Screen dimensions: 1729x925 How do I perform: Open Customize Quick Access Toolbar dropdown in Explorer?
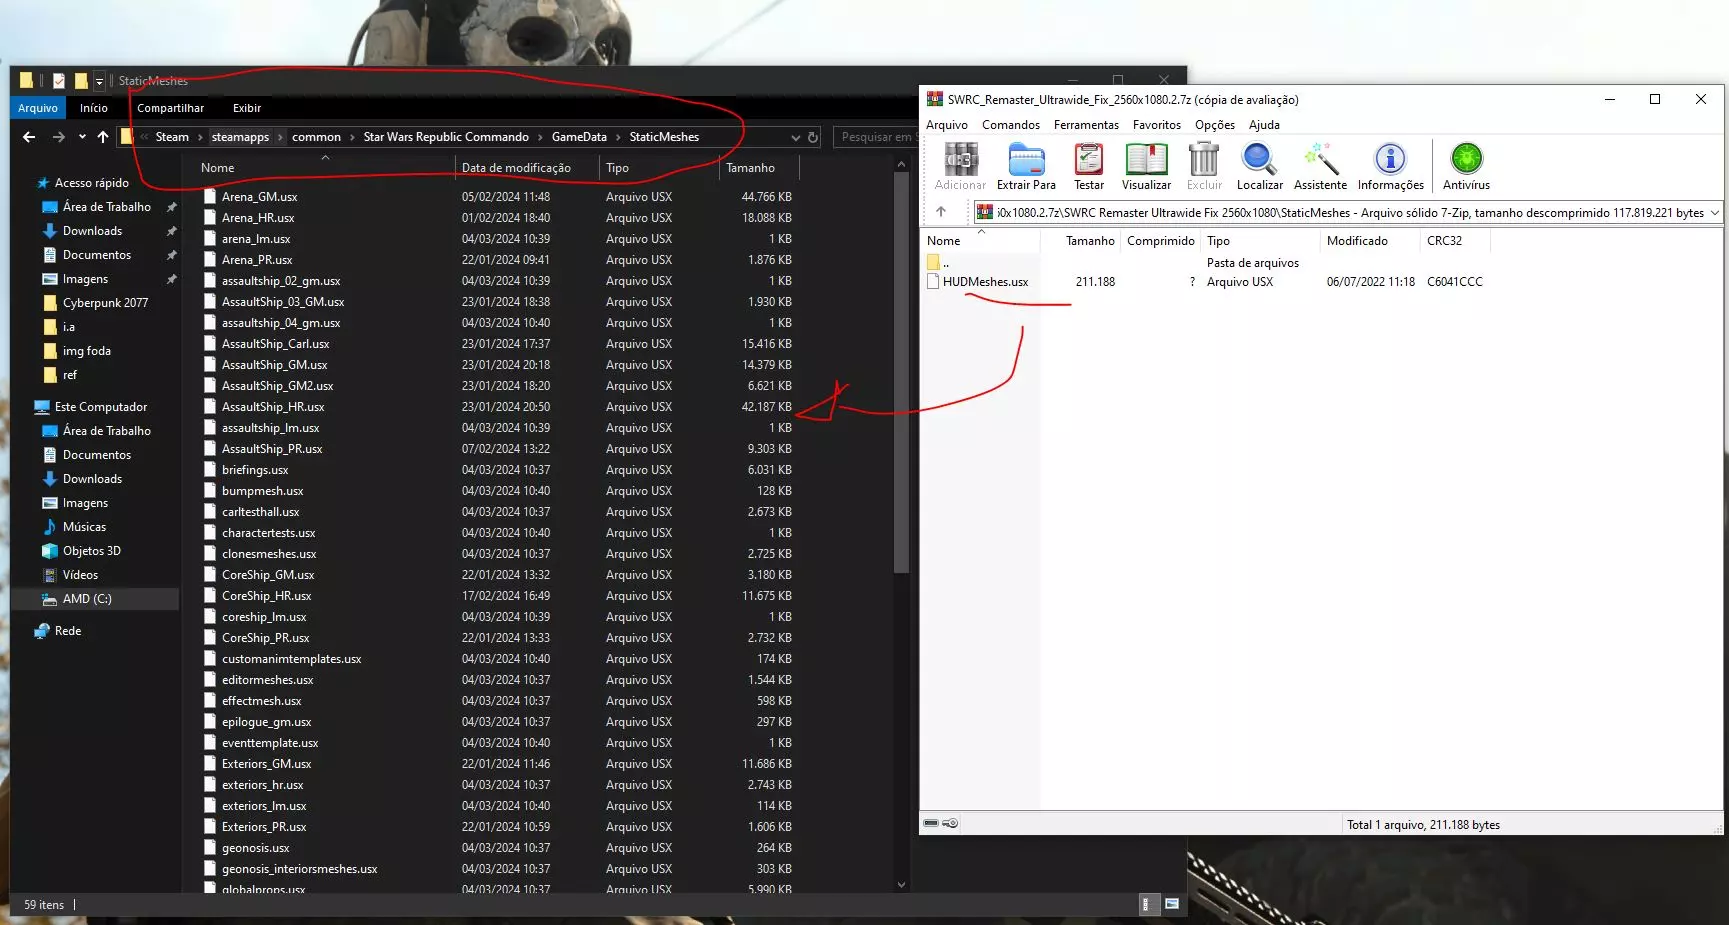point(99,81)
